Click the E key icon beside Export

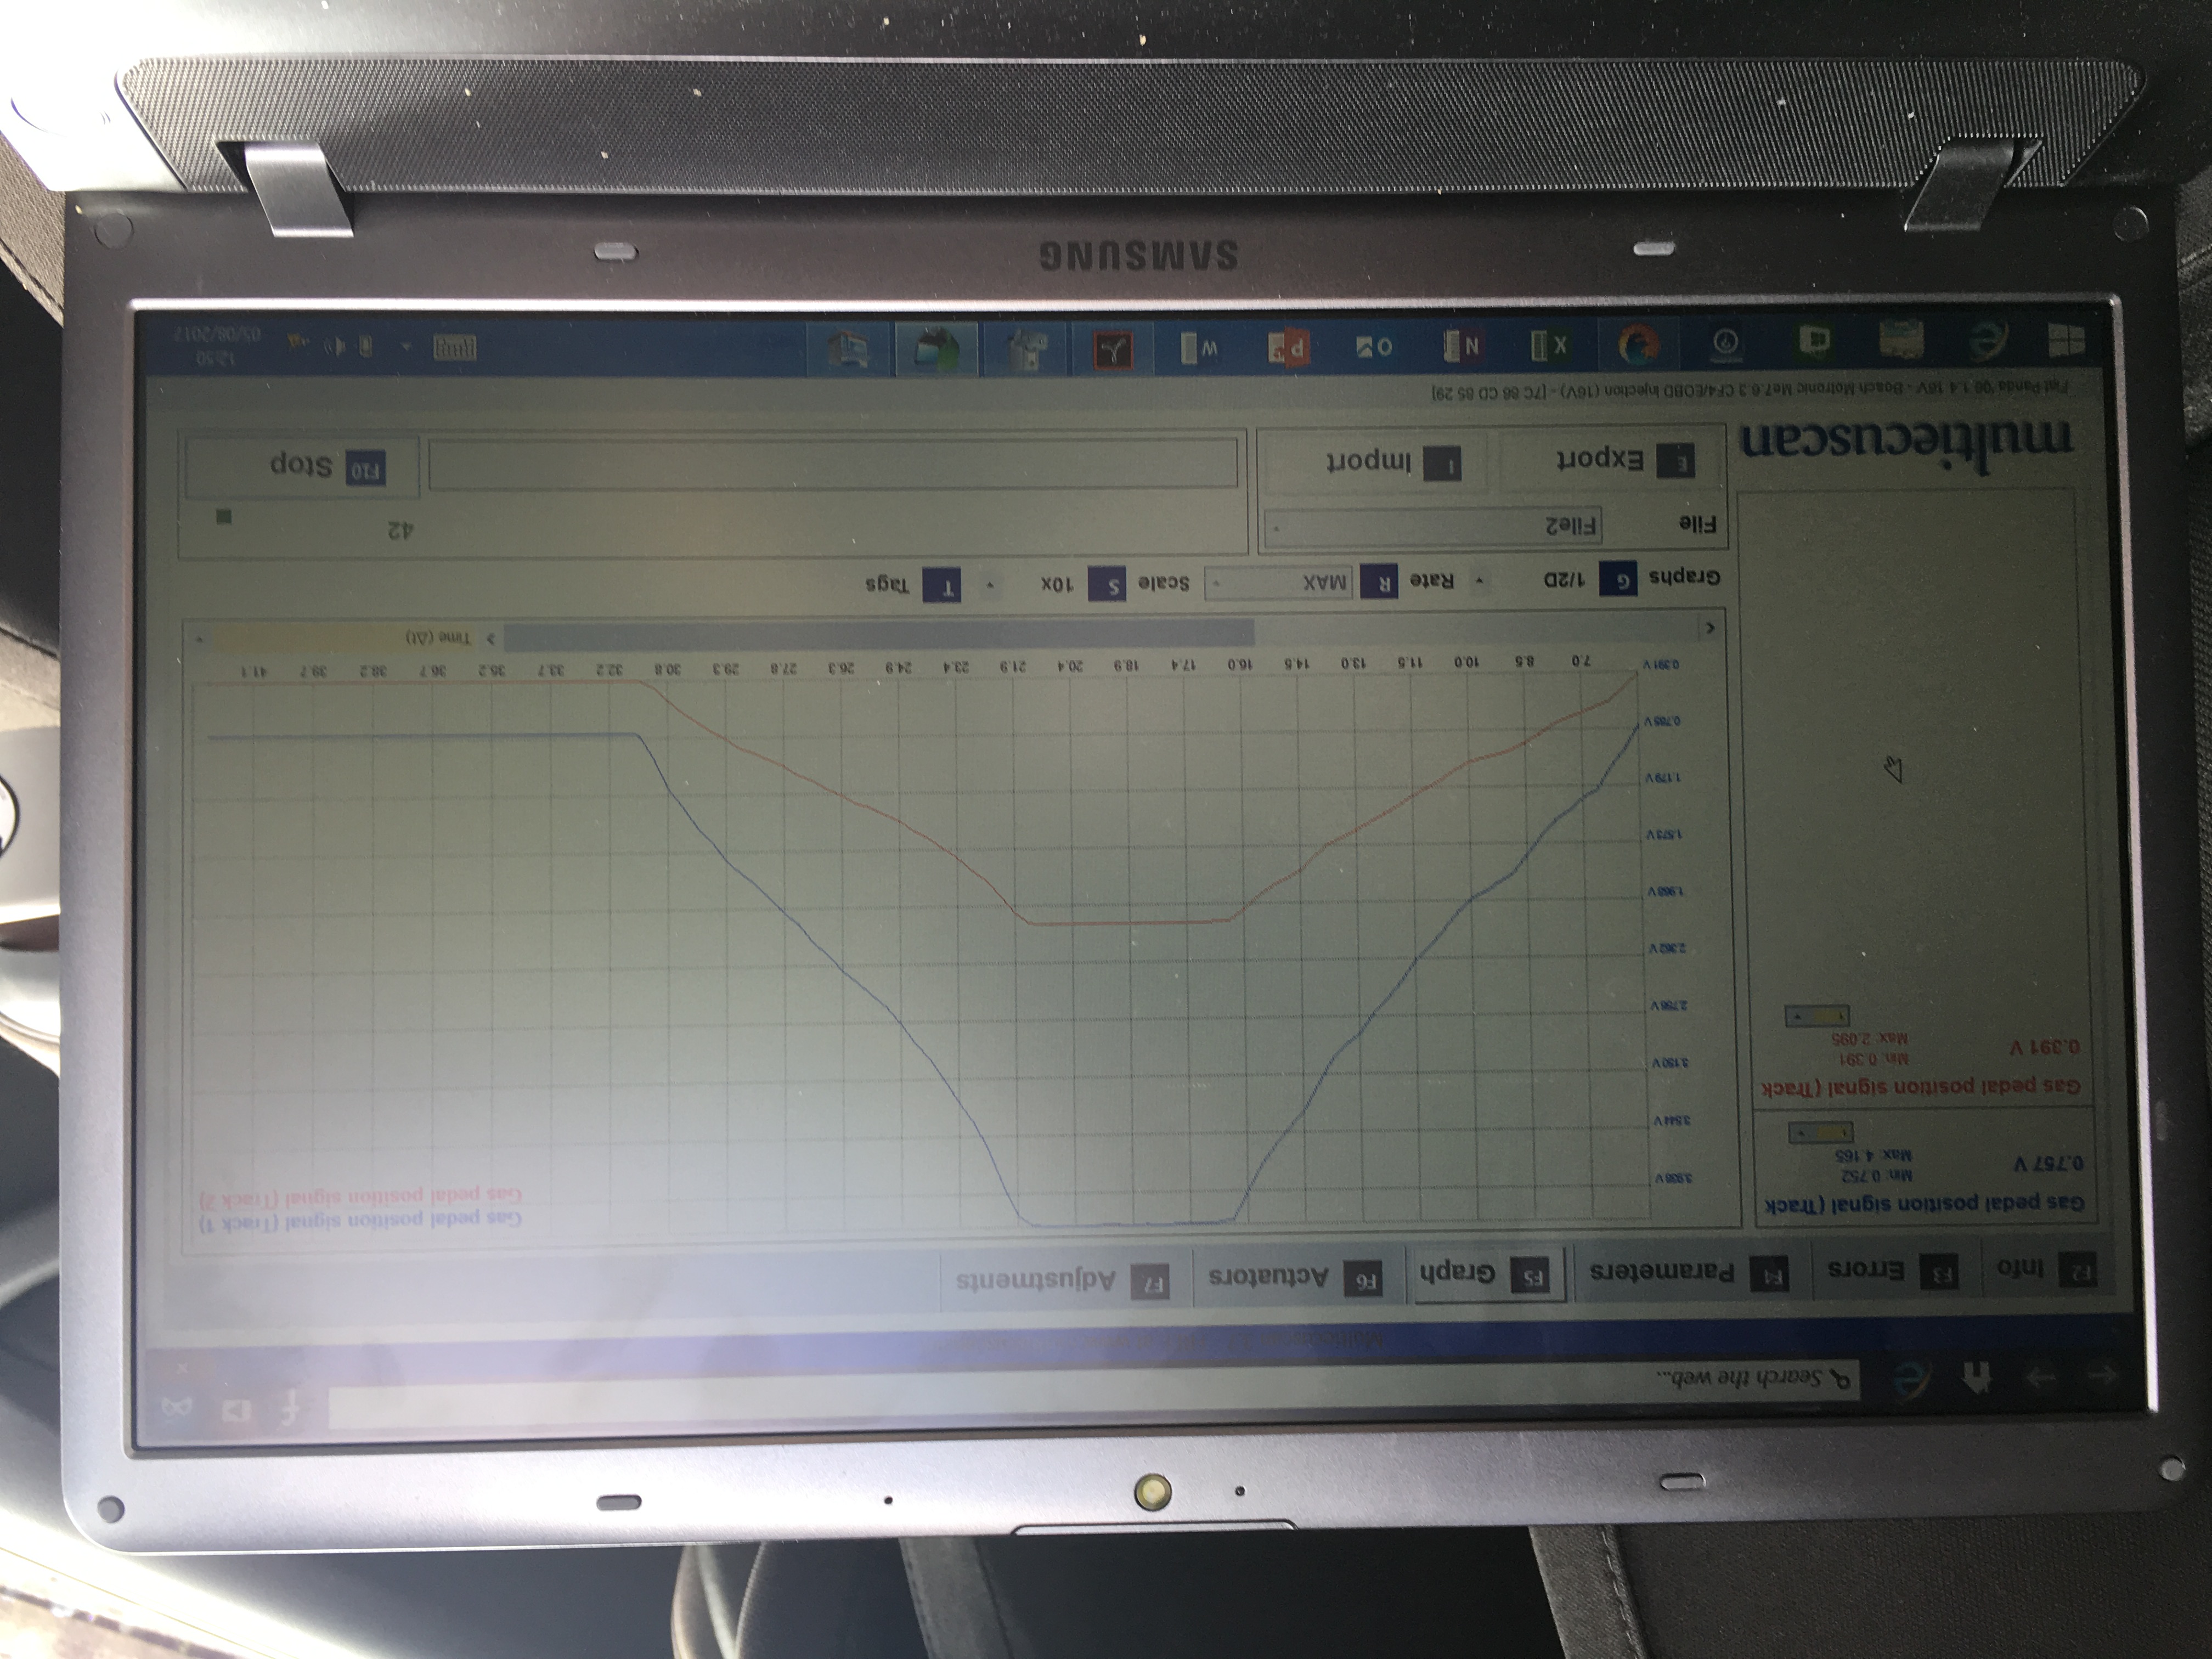click(1676, 461)
